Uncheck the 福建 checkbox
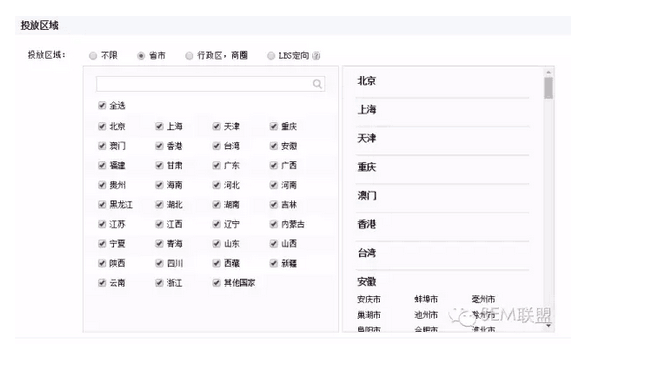The width and height of the screenshot is (660, 370). [x=102, y=165]
